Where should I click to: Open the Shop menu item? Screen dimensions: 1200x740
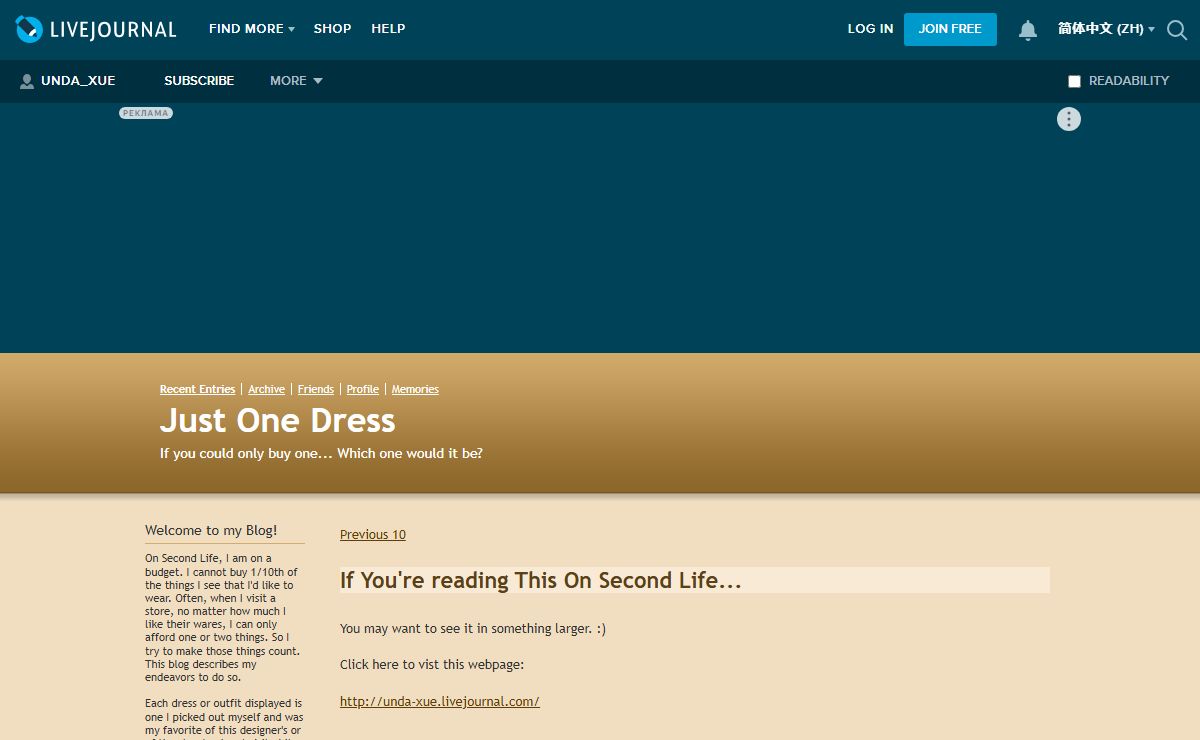coord(332,29)
